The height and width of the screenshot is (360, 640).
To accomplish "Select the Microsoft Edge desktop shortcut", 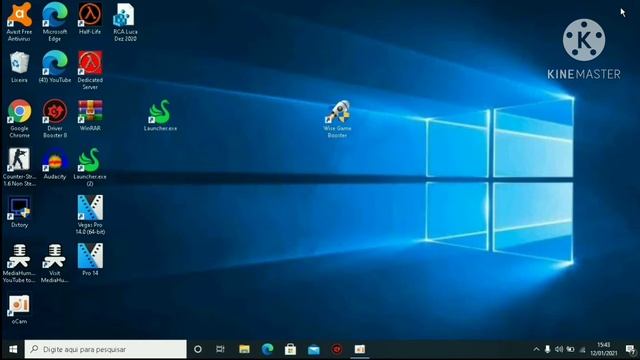I will point(55,22).
